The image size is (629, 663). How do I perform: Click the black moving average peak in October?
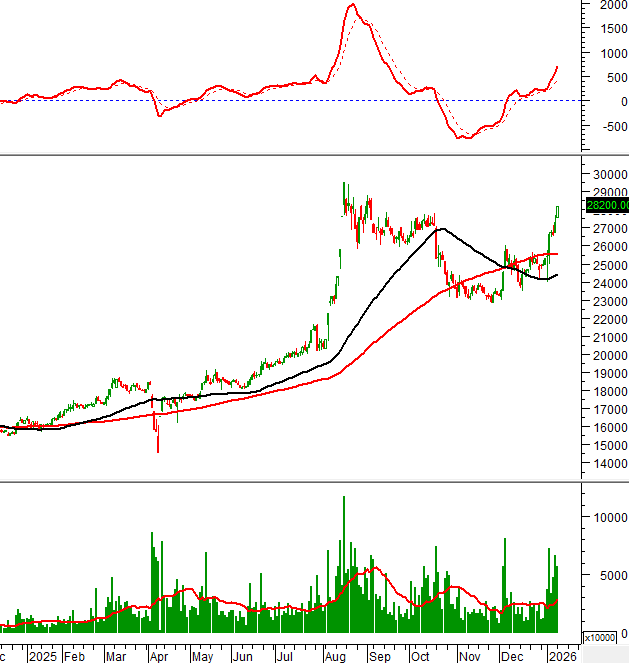tap(441, 229)
